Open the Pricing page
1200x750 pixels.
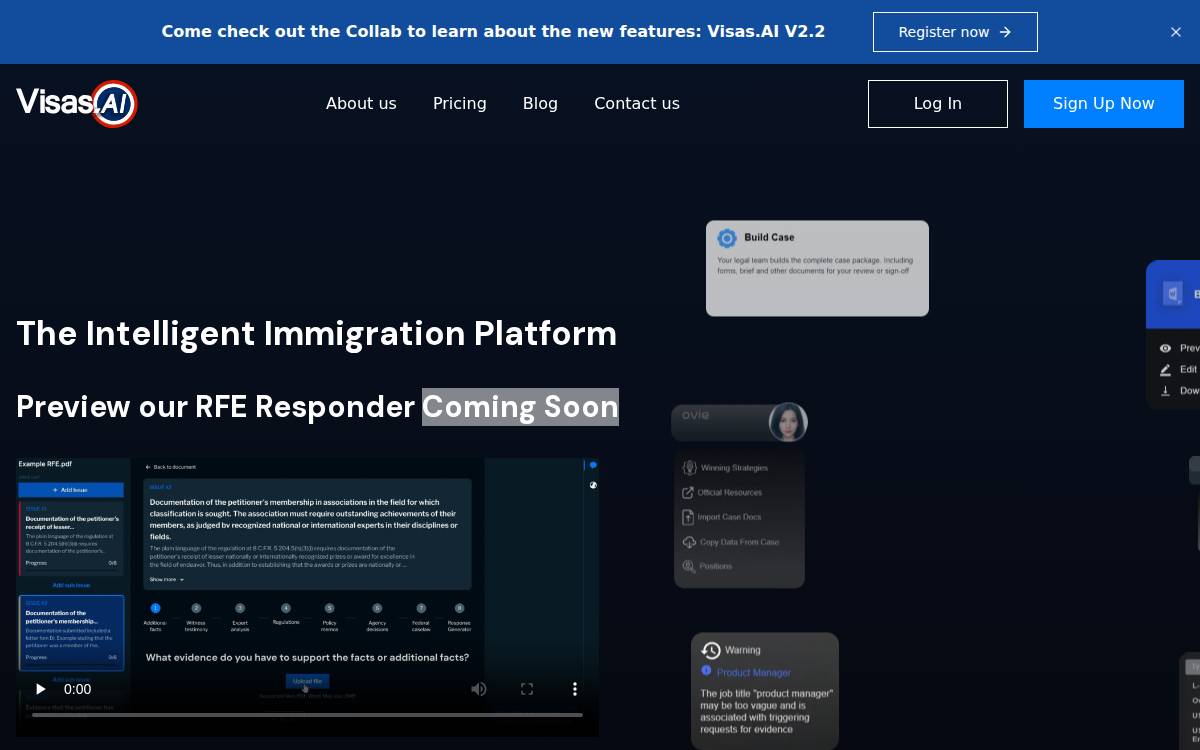point(460,104)
